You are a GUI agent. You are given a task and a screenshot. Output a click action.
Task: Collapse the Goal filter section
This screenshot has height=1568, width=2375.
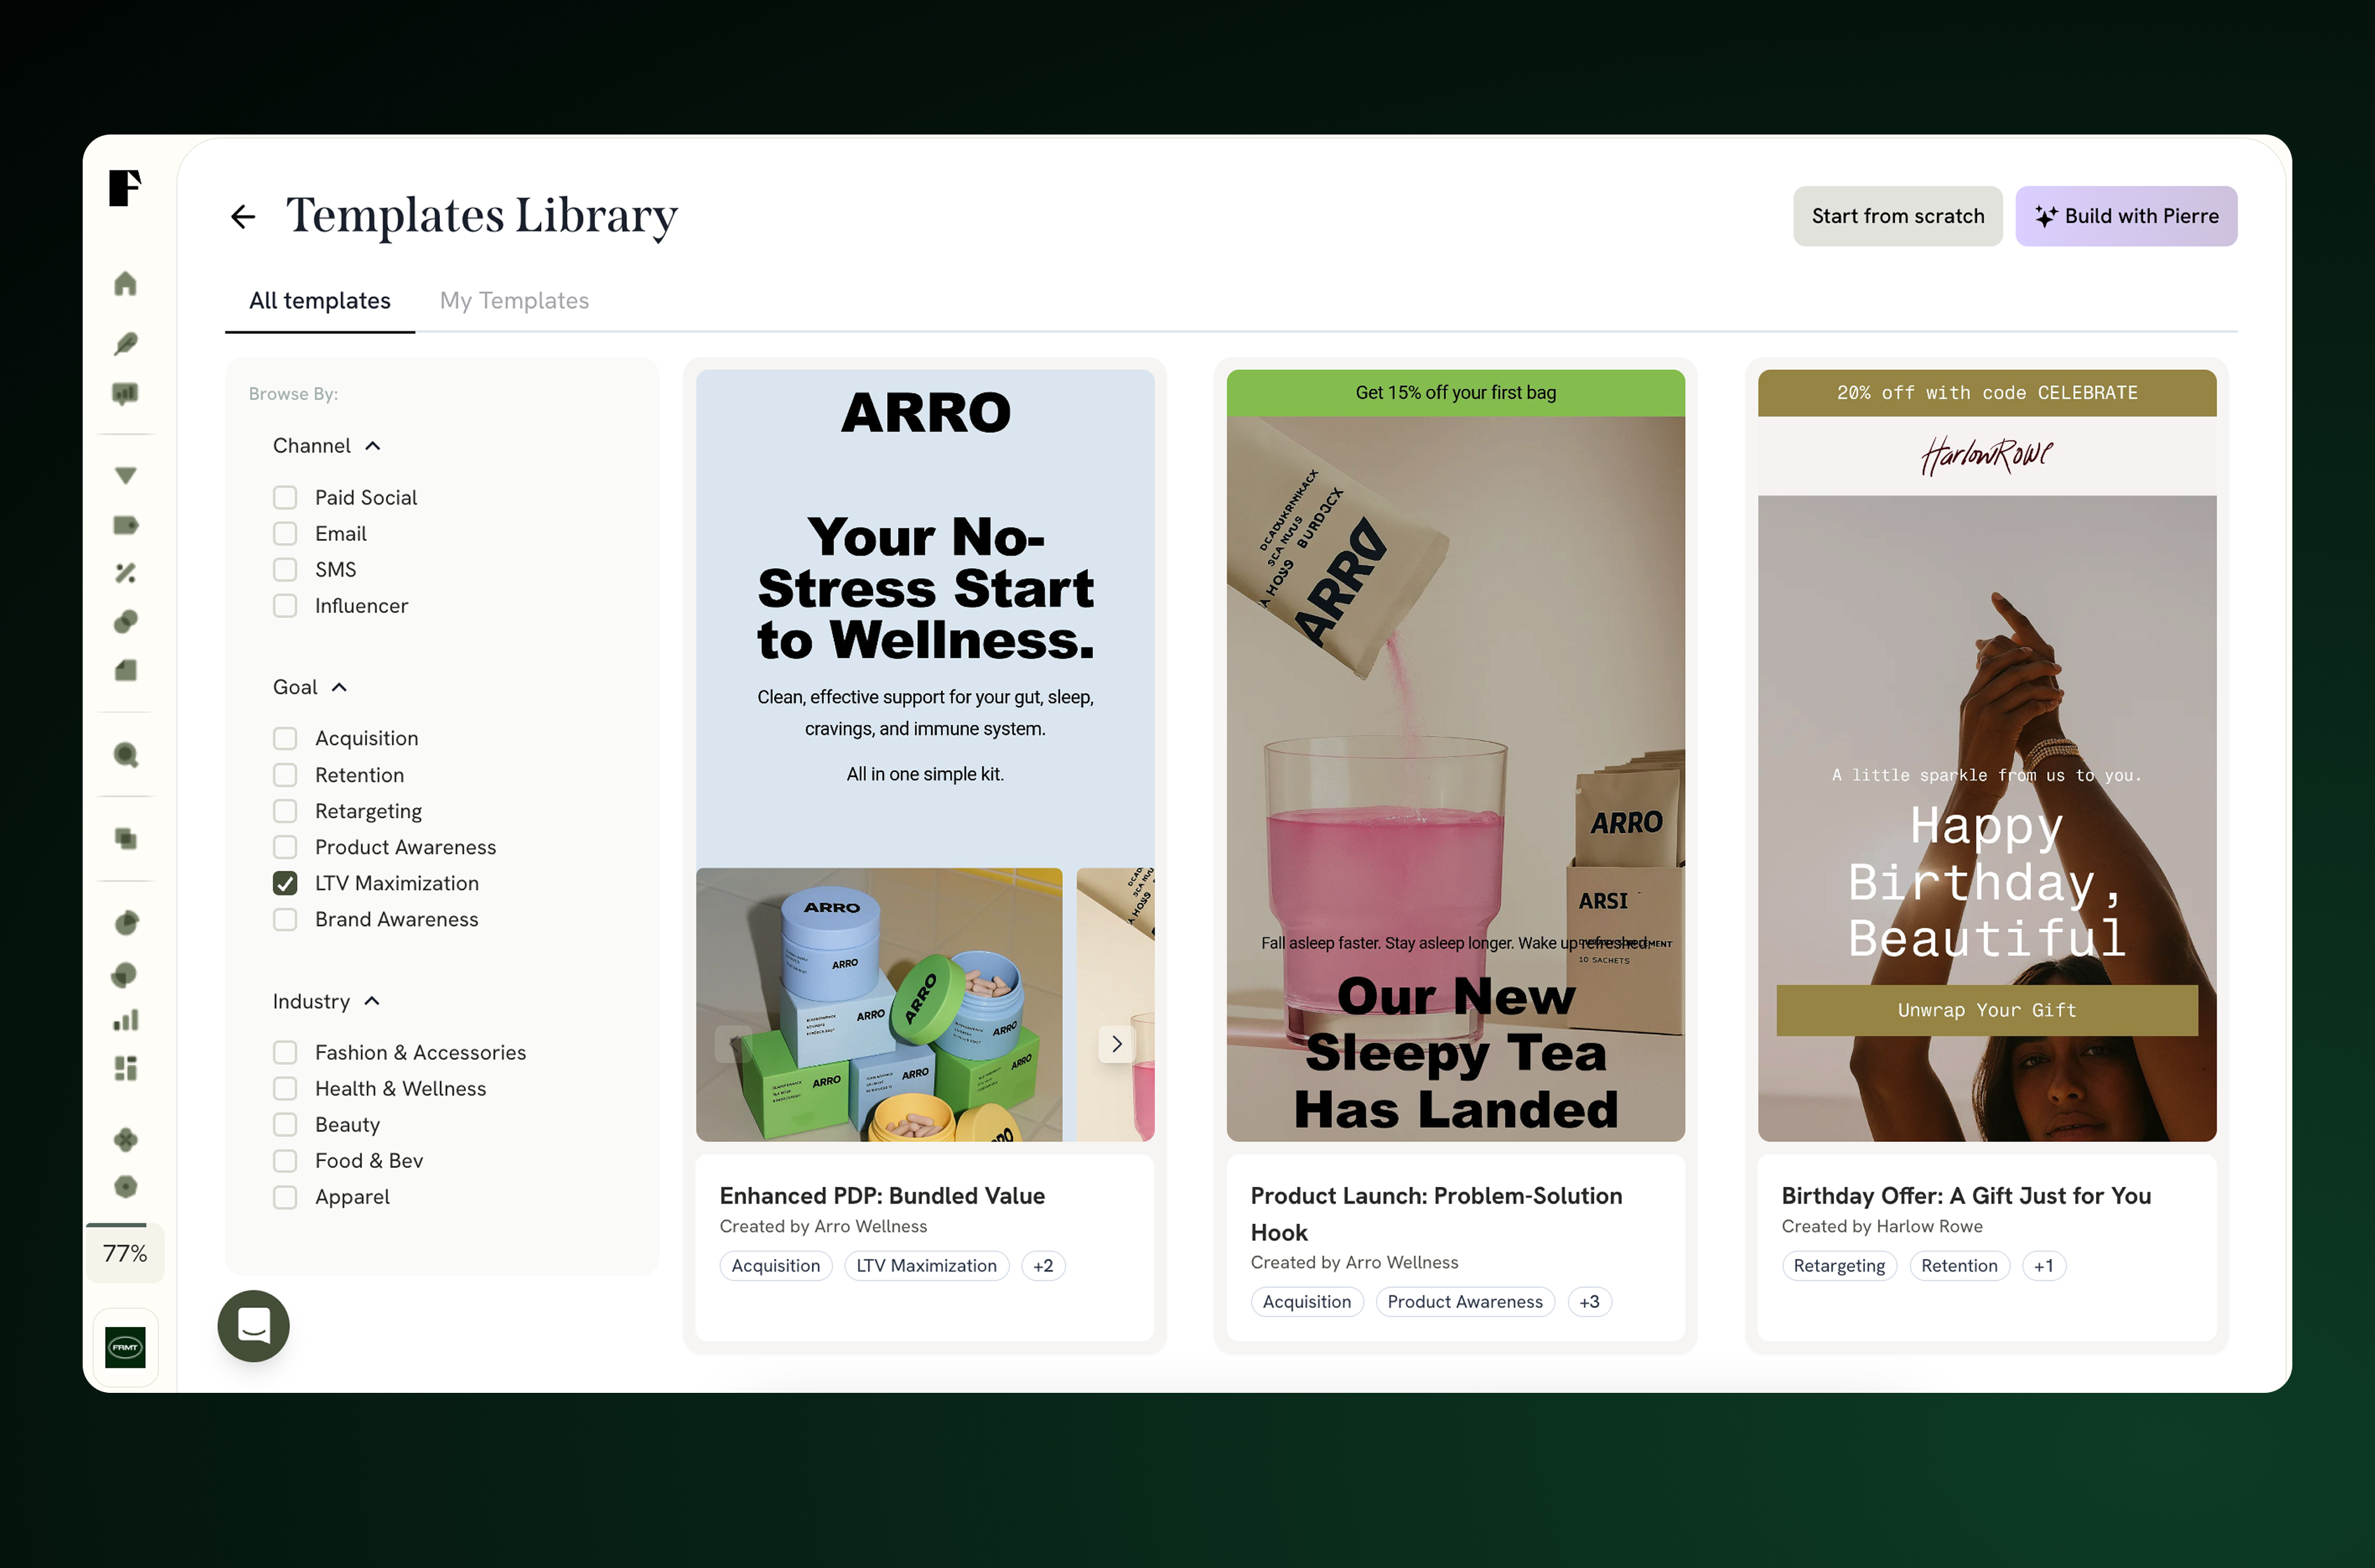pos(310,687)
